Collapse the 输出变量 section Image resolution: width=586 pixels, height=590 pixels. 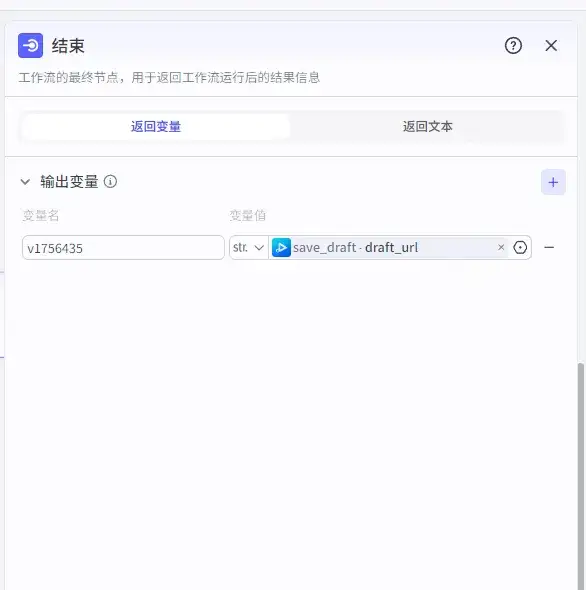(25, 182)
